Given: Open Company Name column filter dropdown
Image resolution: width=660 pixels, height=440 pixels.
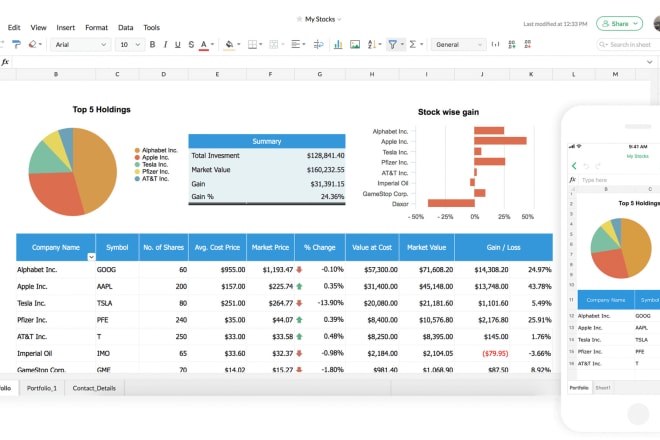Looking at the screenshot, I should pyautogui.click(x=91, y=257).
